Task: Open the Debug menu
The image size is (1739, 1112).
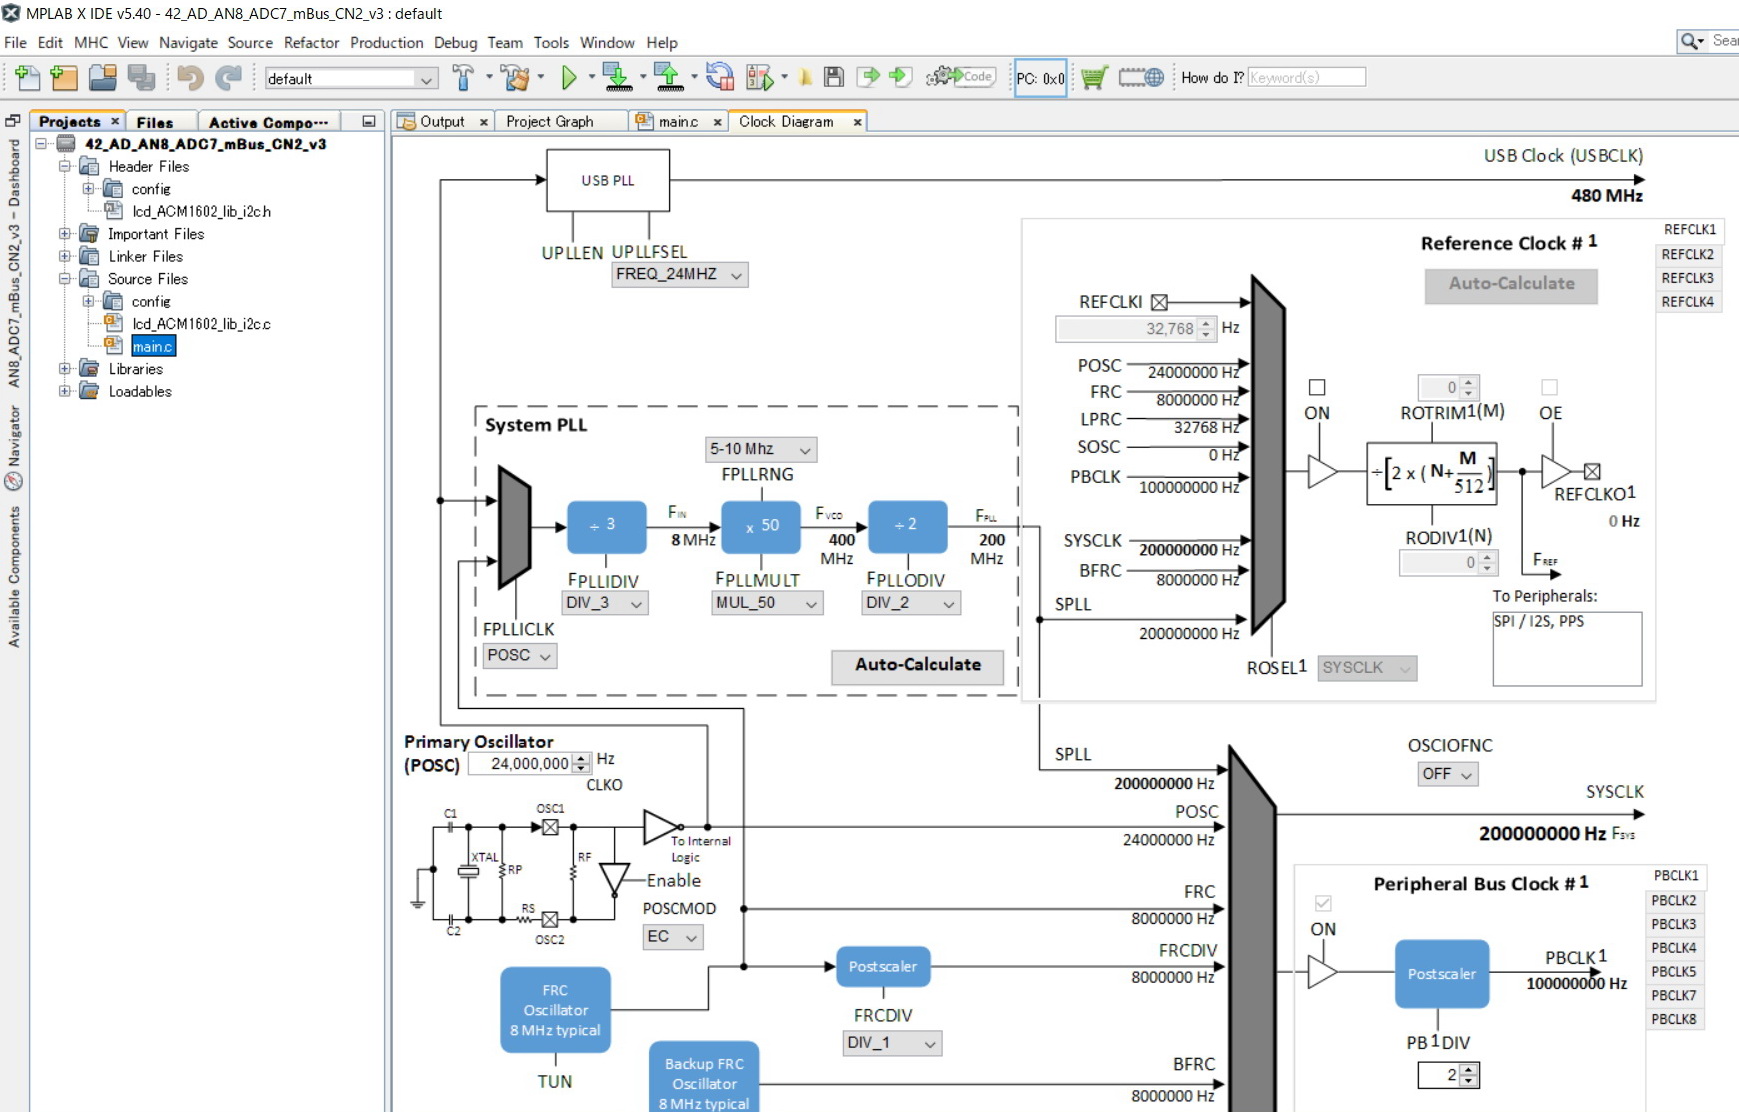Action: coord(455,42)
